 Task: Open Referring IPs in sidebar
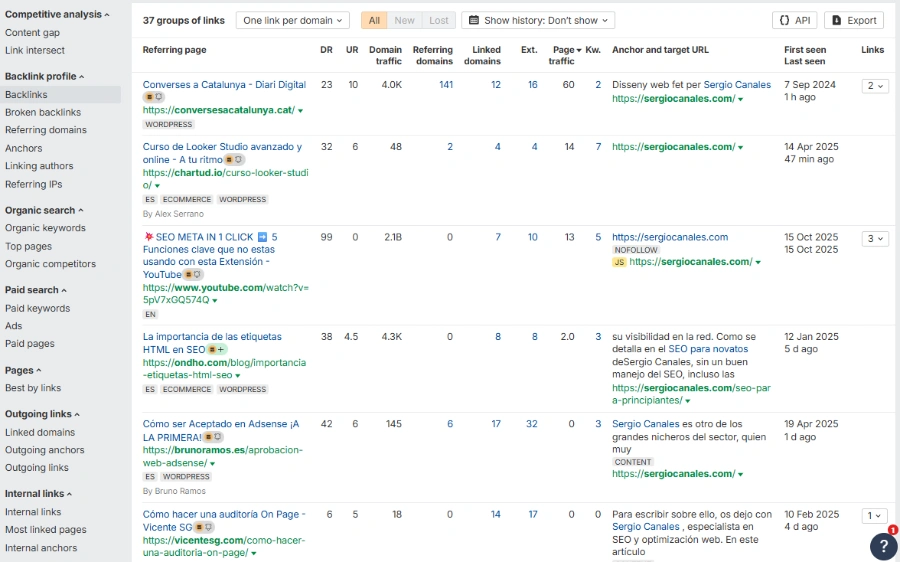[x=33, y=184]
